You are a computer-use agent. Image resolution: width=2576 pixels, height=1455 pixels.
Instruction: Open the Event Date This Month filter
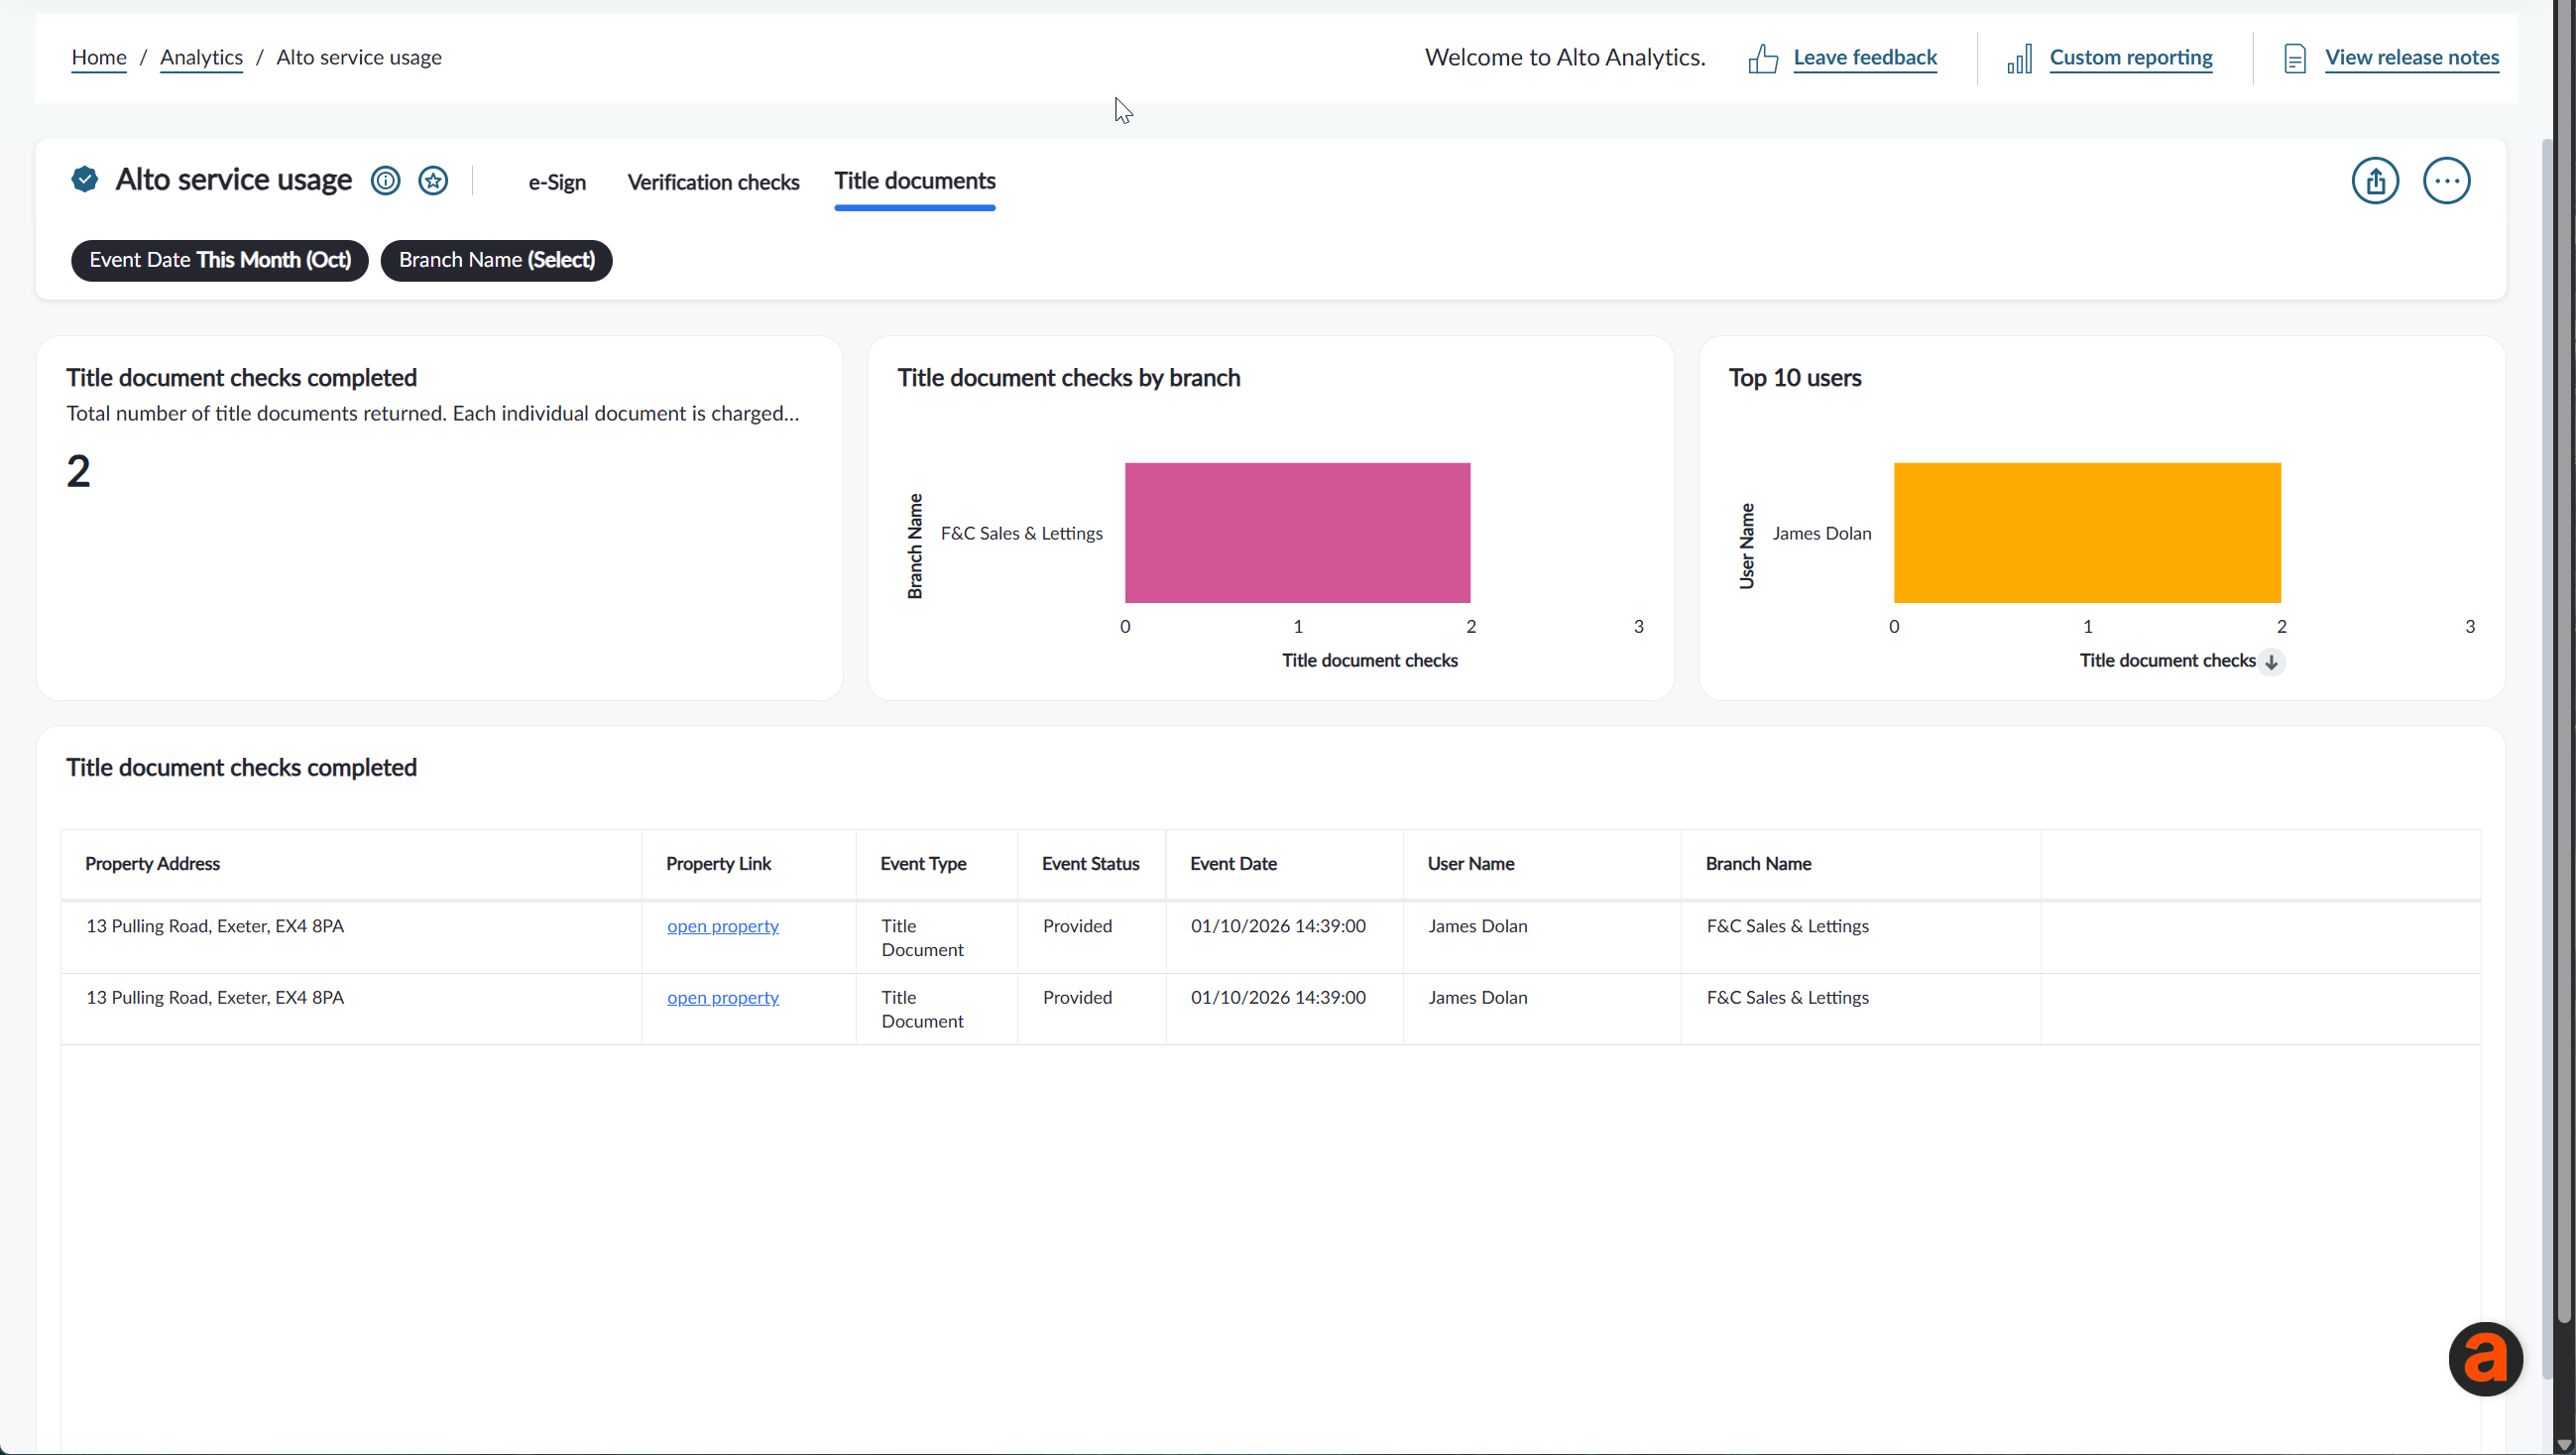(x=220, y=260)
